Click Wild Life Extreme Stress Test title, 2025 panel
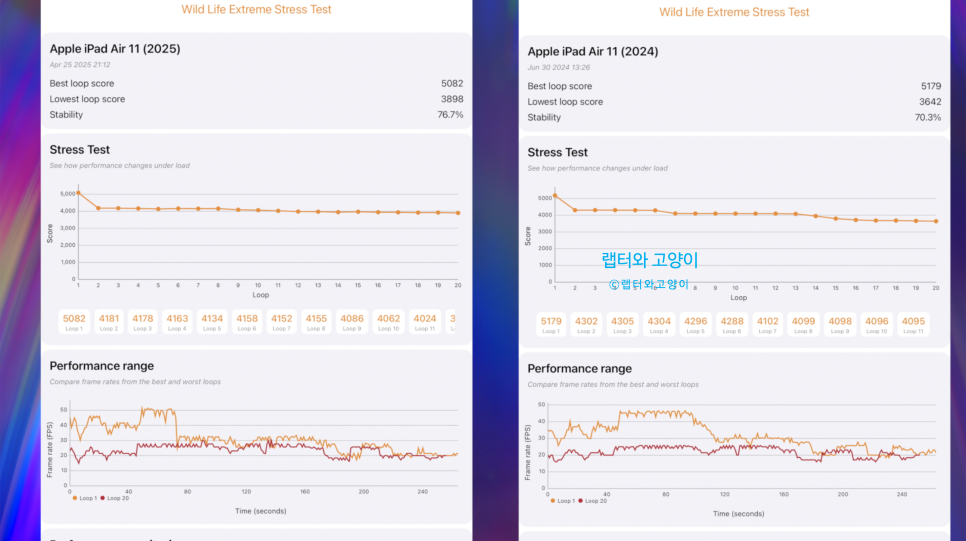The height and width of the screenshot is (541, 966). (256, 9)
